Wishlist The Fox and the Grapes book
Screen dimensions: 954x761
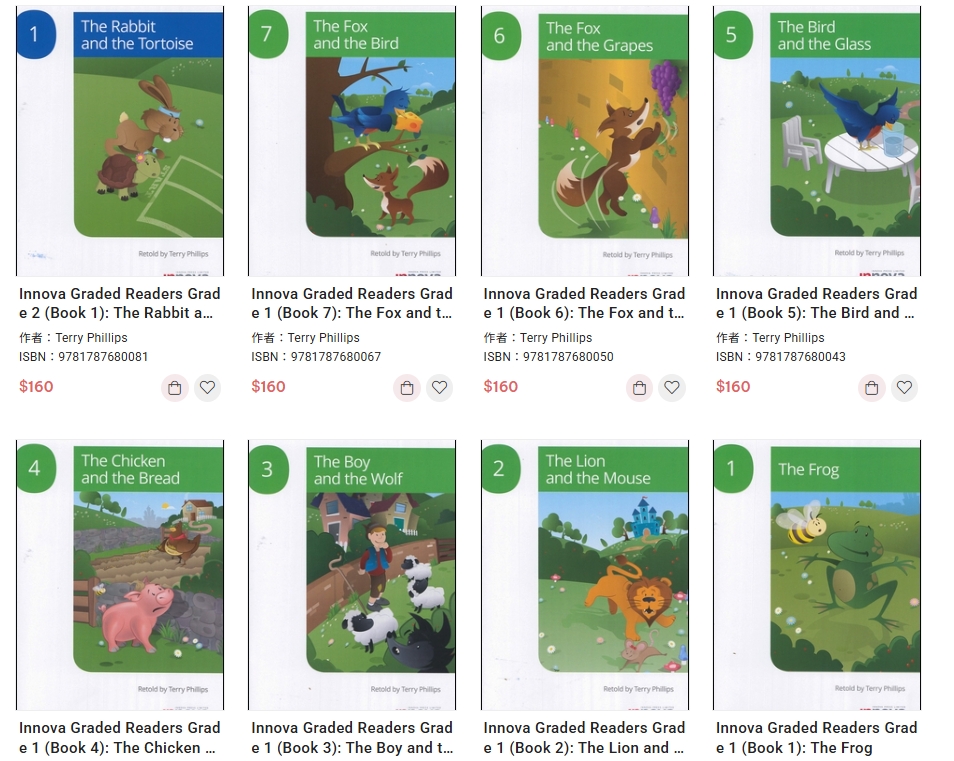[672, 387]
